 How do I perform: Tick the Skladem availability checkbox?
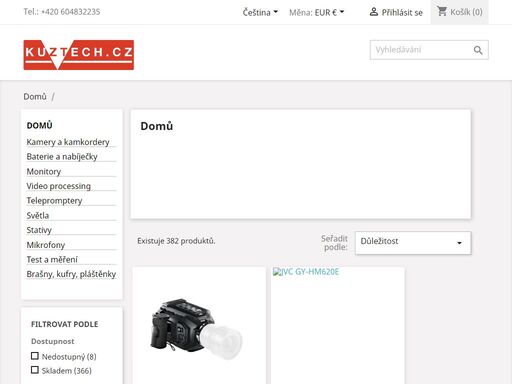[35, 370]
